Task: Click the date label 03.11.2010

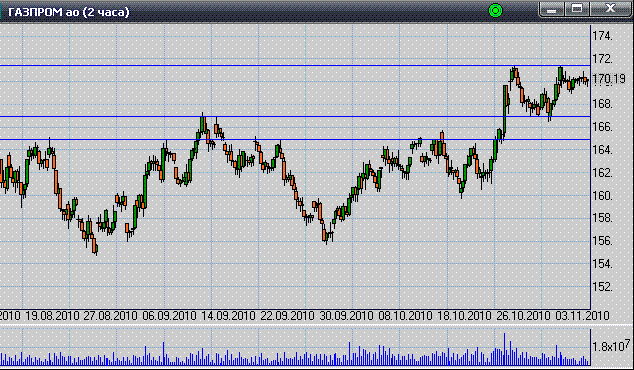Action: point(582,315)
